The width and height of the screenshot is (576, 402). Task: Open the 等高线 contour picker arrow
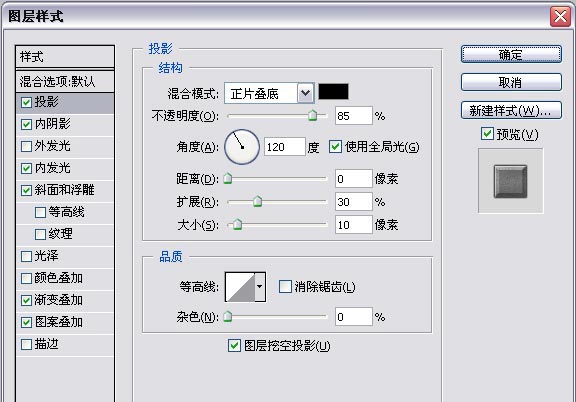click(260, 287)
